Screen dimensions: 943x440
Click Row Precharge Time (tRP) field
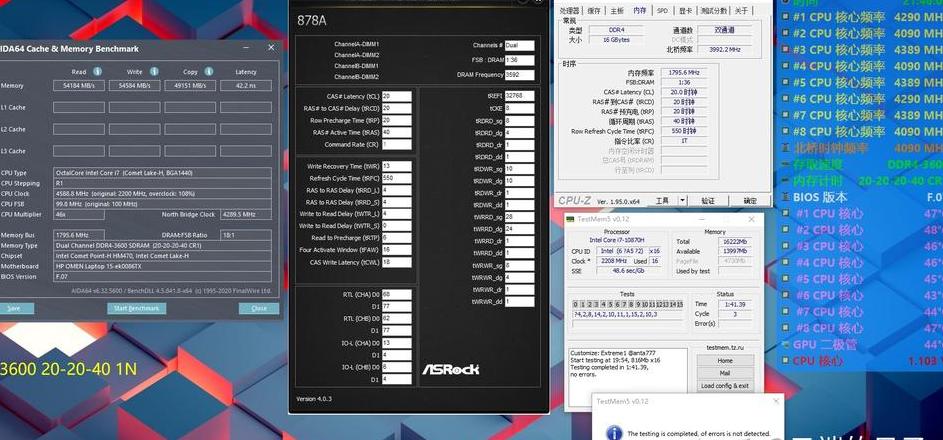396,120
